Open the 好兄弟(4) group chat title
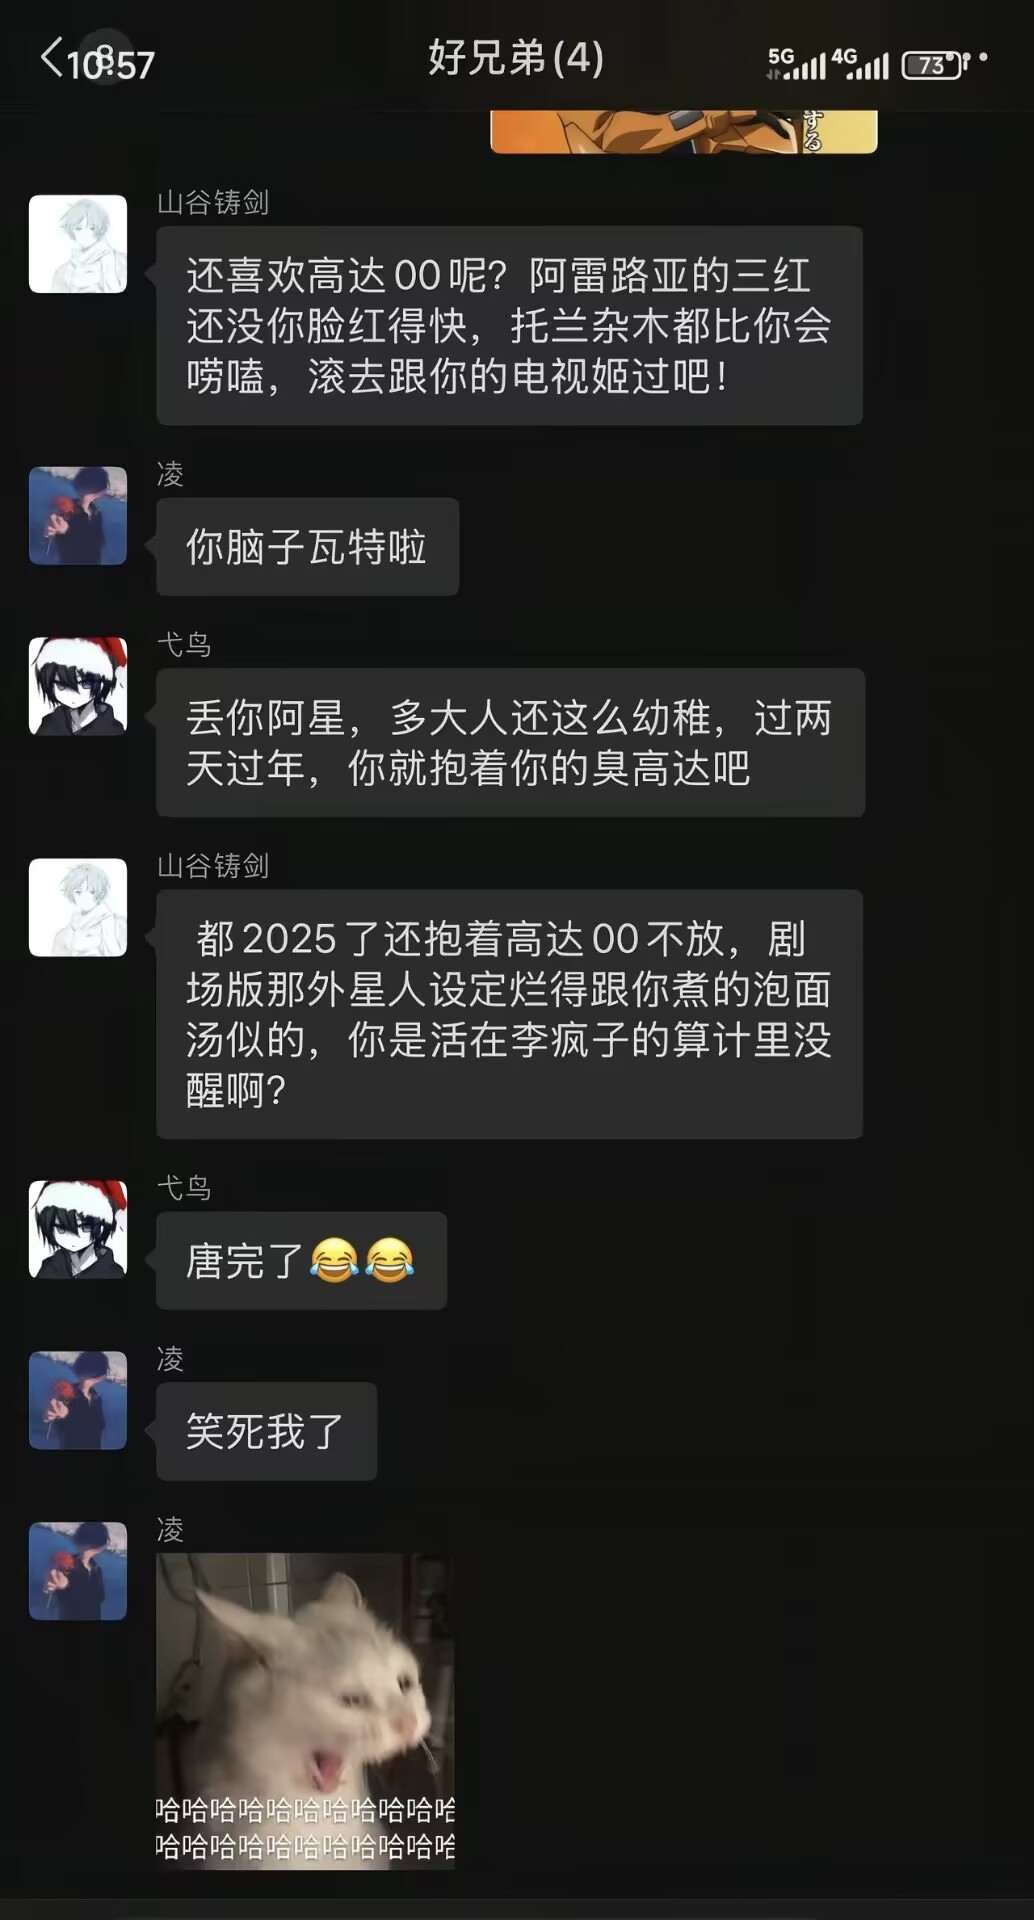 (516, 58)
